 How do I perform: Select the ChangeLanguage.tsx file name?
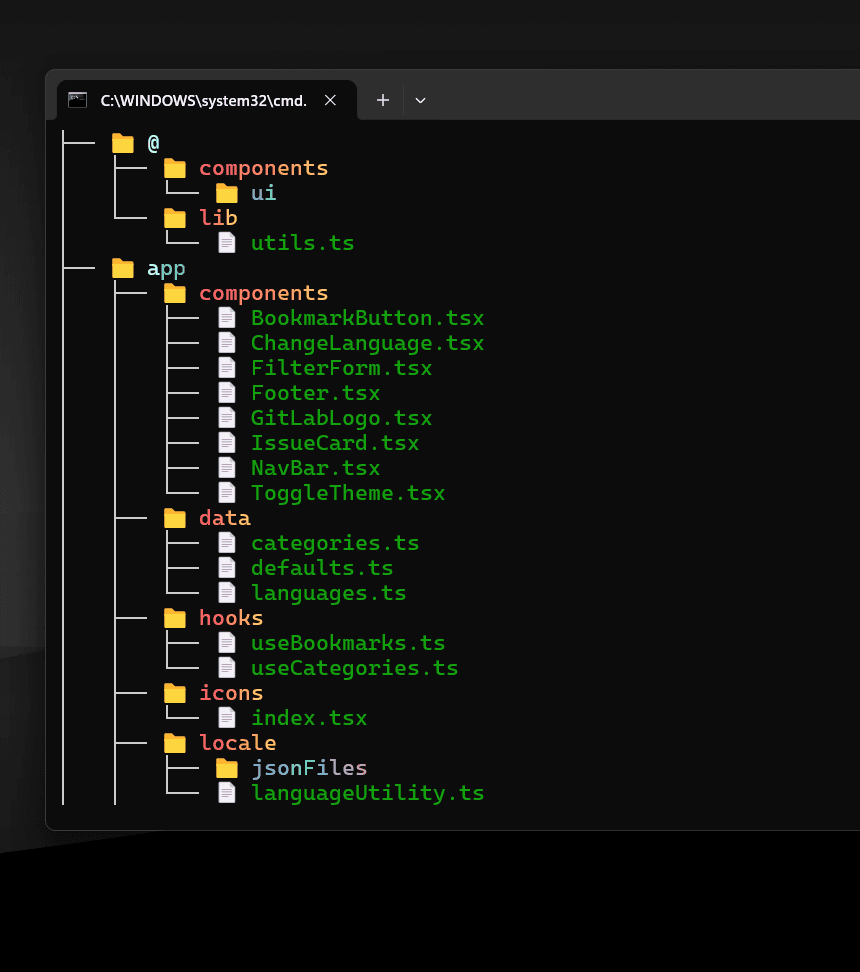pyautogui.click(x=368, y=343)
